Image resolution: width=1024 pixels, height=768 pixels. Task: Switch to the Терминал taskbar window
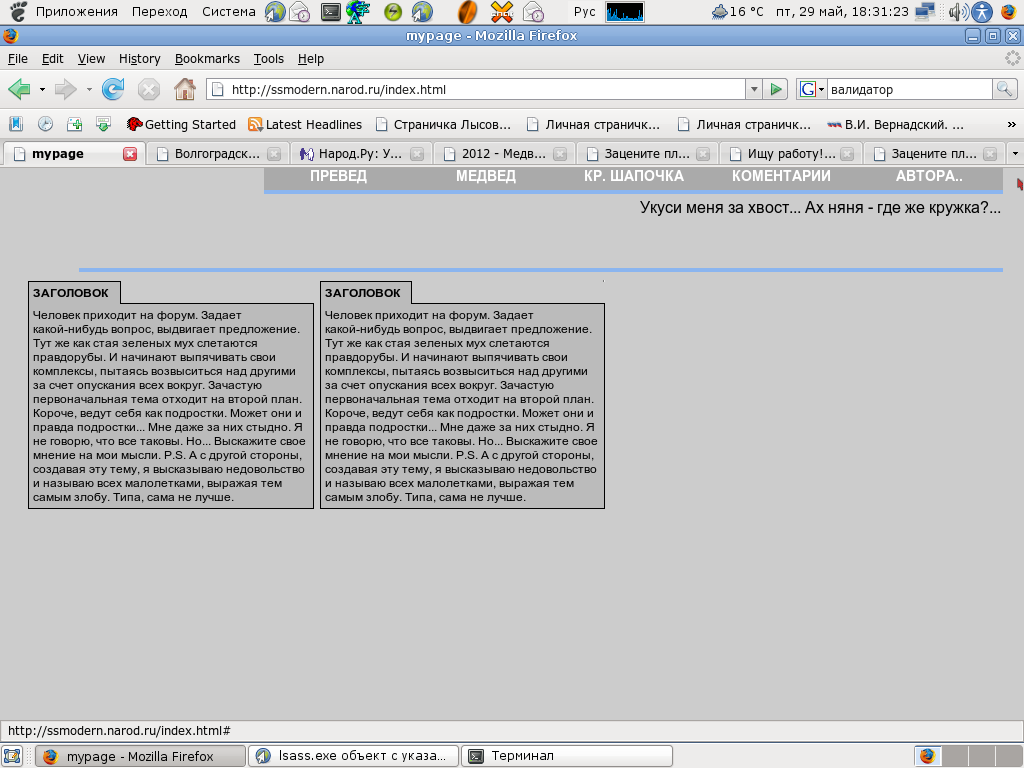[568, 756]
